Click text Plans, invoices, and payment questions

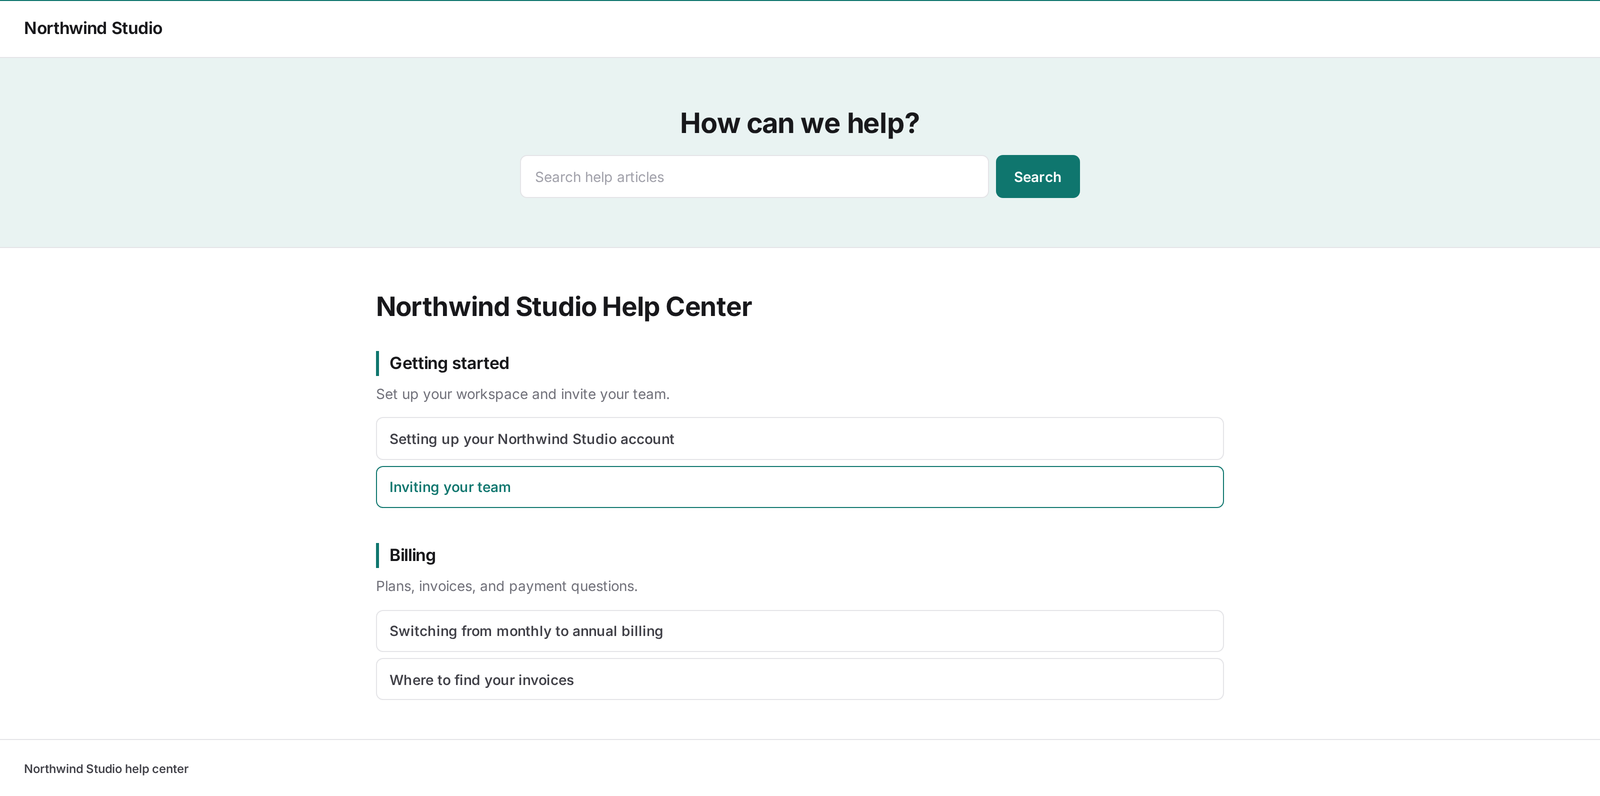pos(507,586)
